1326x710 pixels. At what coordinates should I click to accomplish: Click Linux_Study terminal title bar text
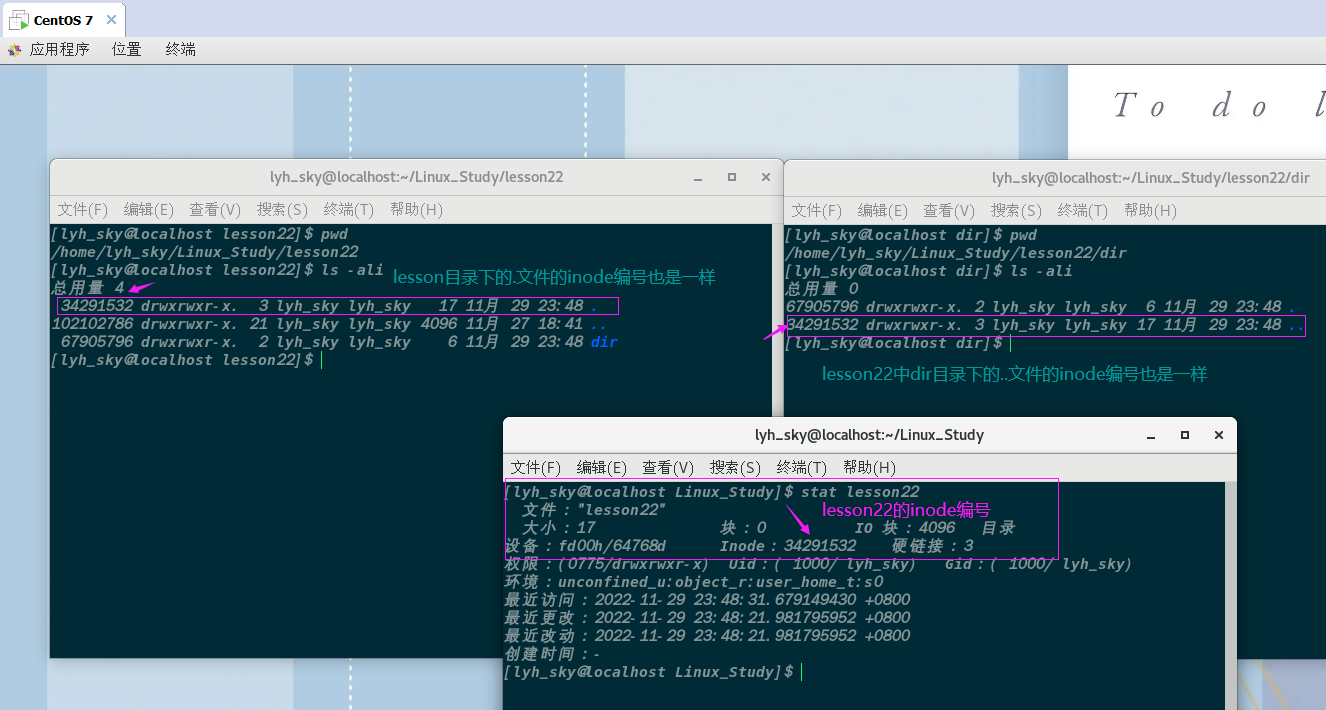point(870,435)
